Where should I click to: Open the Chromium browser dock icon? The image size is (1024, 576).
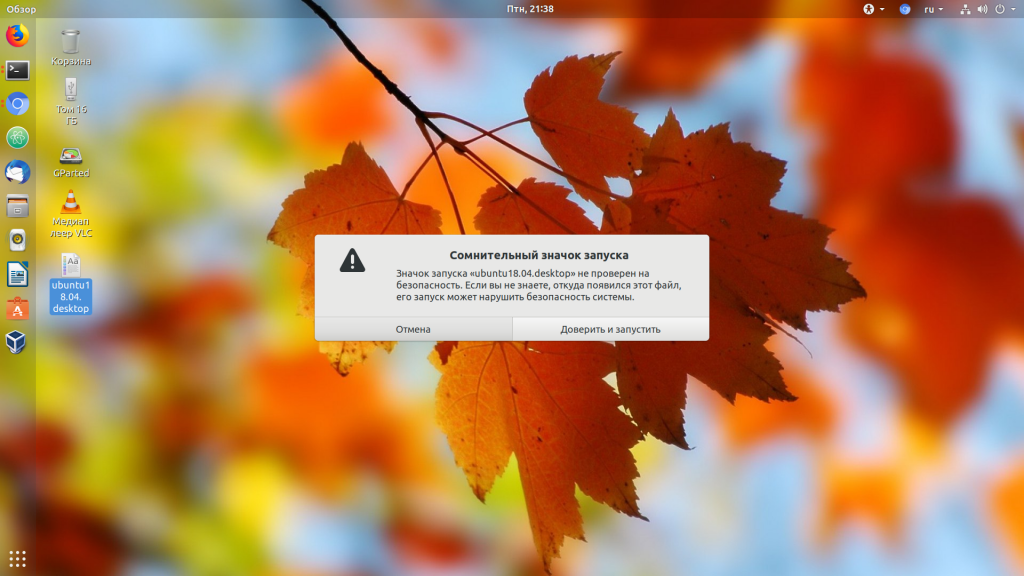coord(17,104)
